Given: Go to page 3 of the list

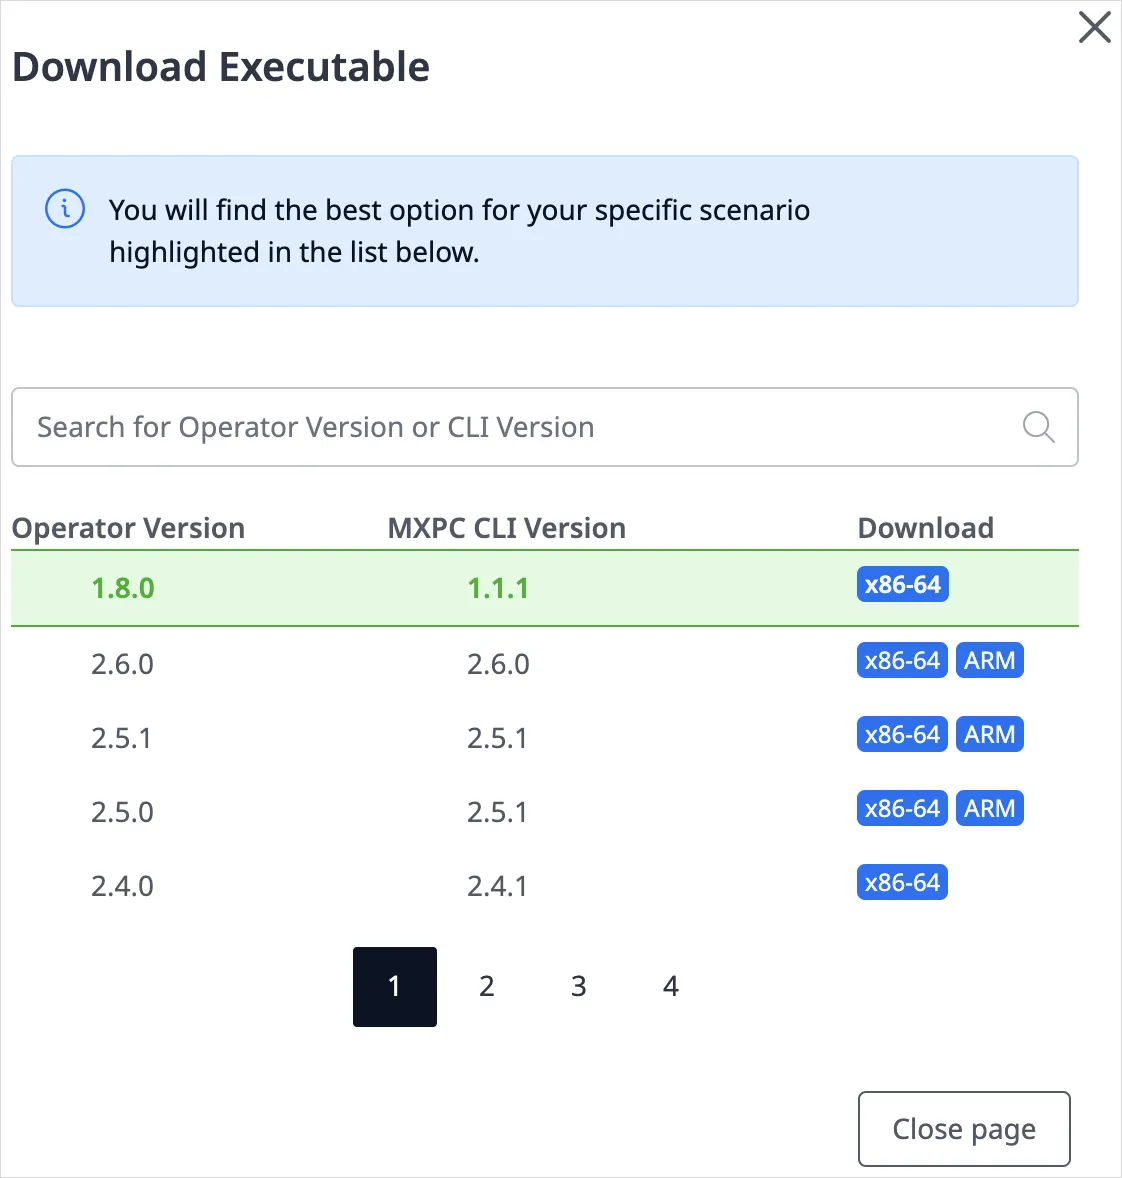Looking at the screenshot, I should [579, 986].
